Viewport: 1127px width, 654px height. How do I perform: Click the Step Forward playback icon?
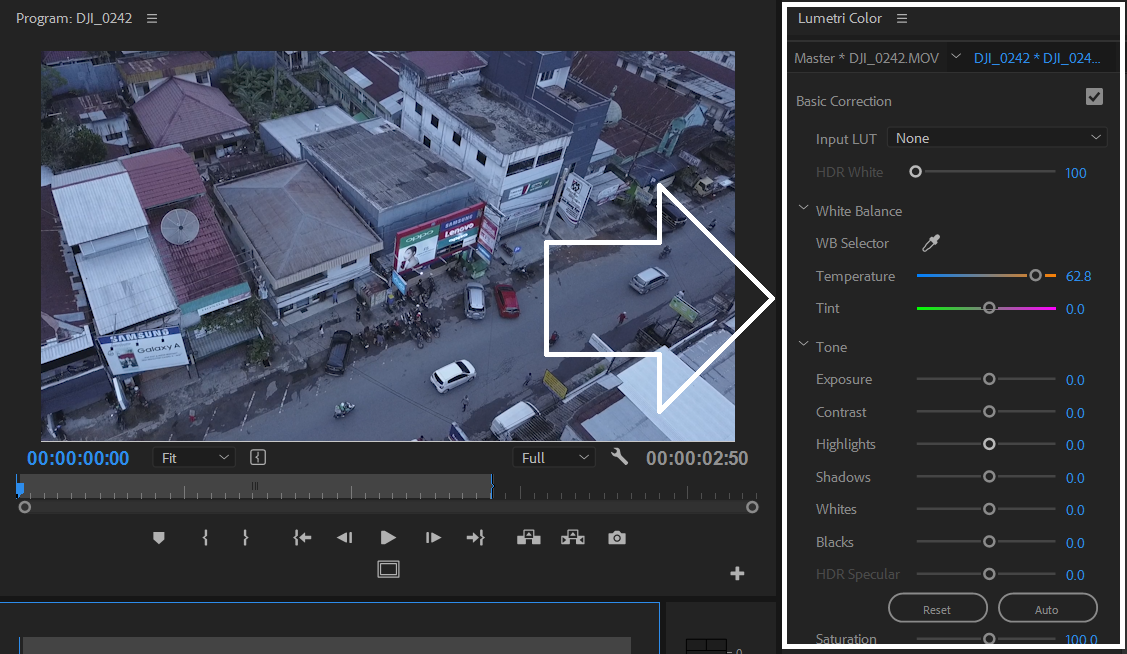[432, 537]
